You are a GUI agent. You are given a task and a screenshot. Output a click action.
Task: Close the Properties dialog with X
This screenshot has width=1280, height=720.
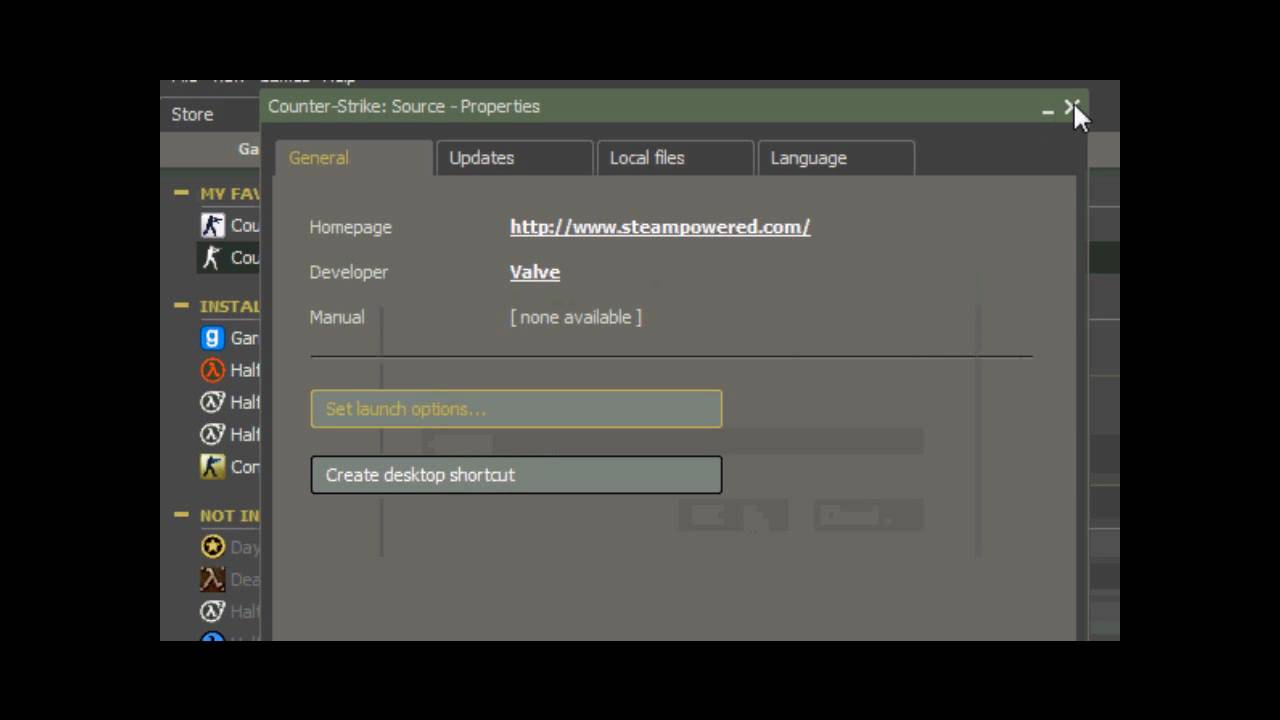click(x=1071, y=107)
